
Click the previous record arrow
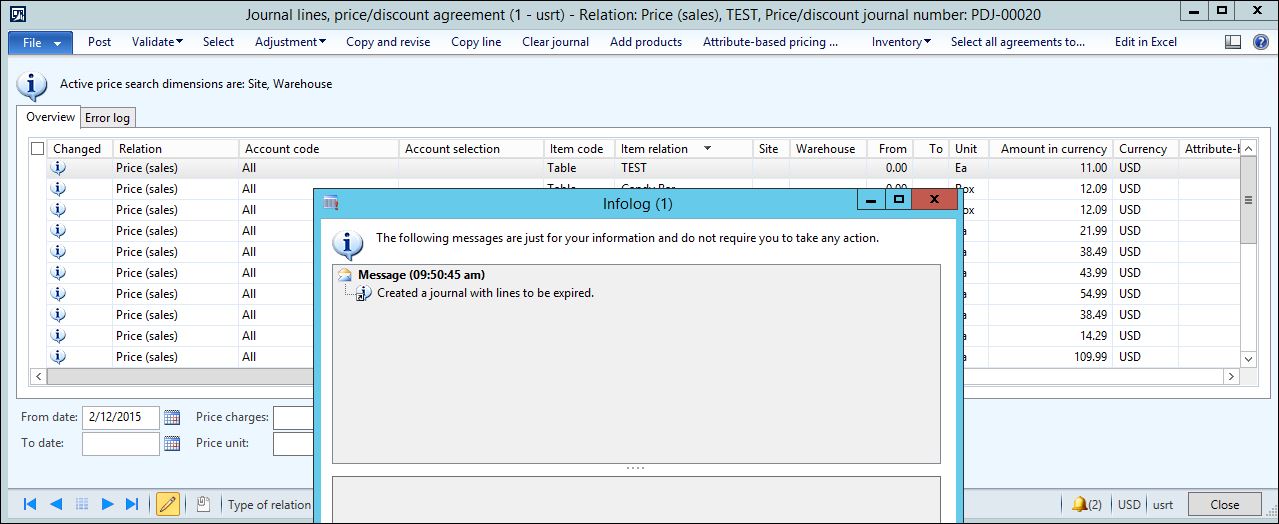[56, 504]
